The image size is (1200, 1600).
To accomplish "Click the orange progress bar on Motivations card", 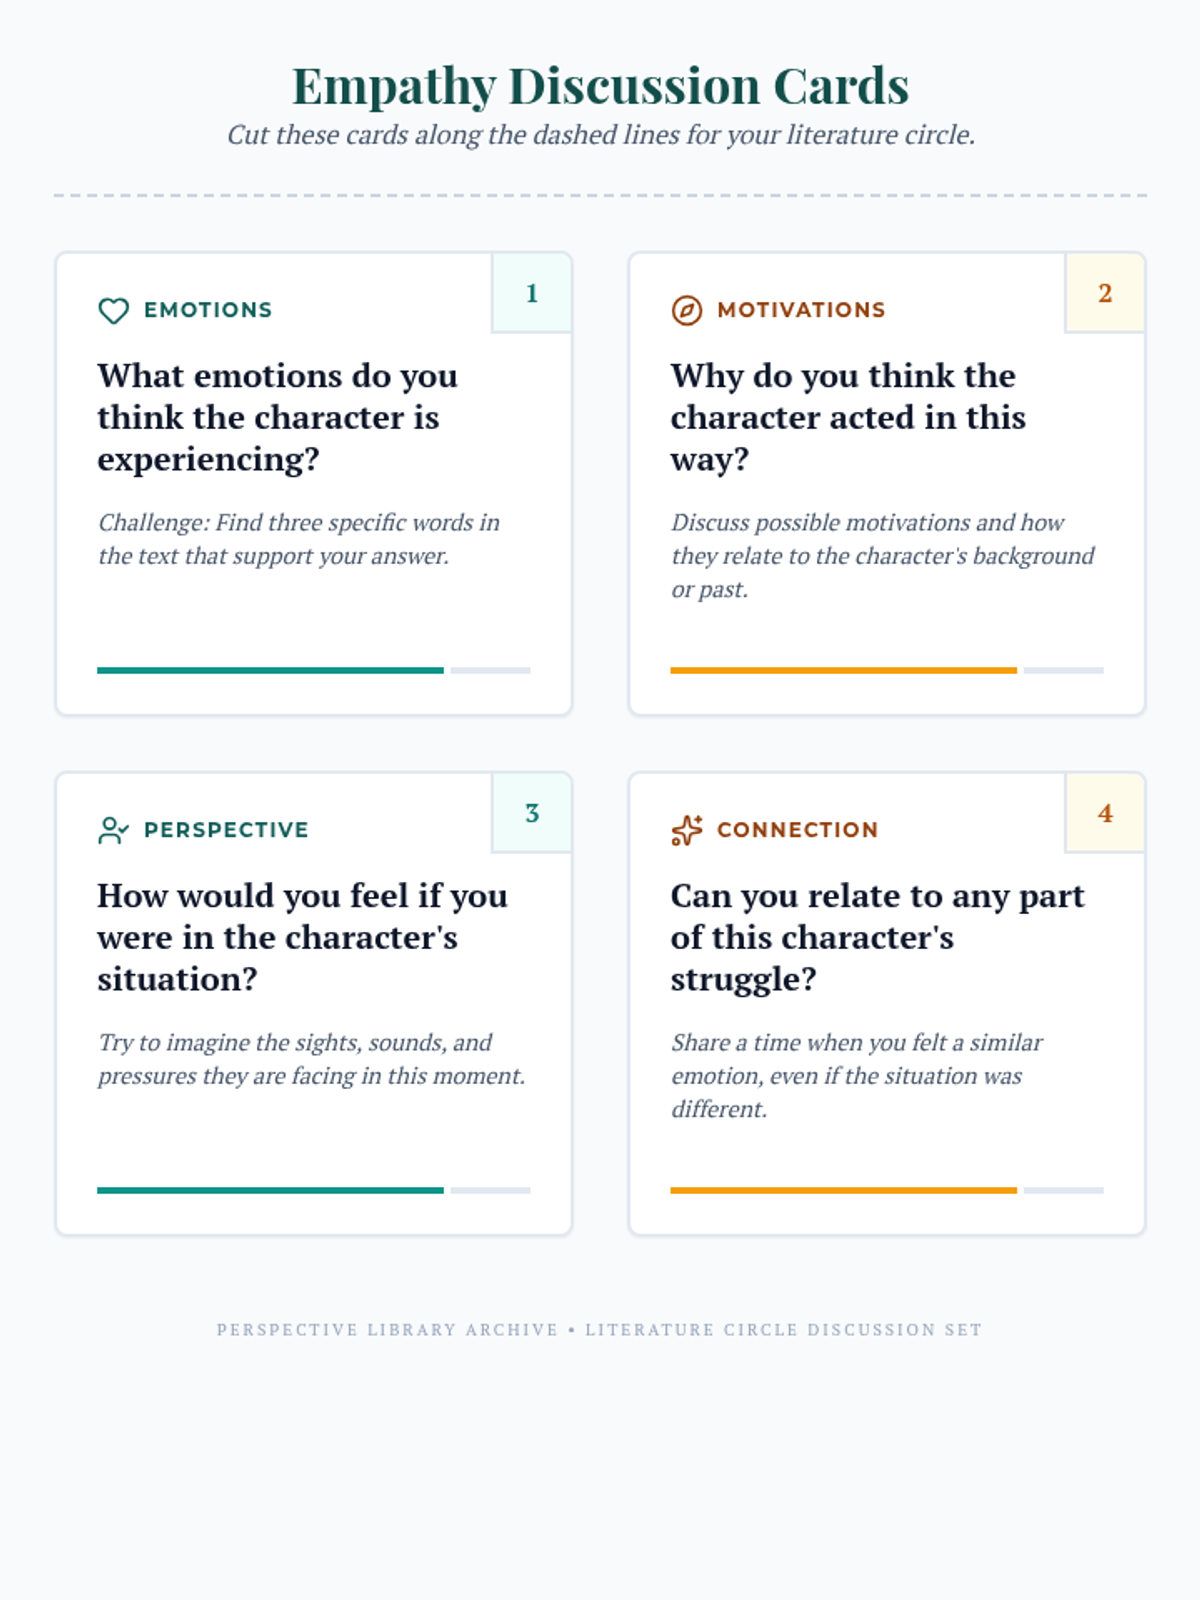I will pos(844,670).
